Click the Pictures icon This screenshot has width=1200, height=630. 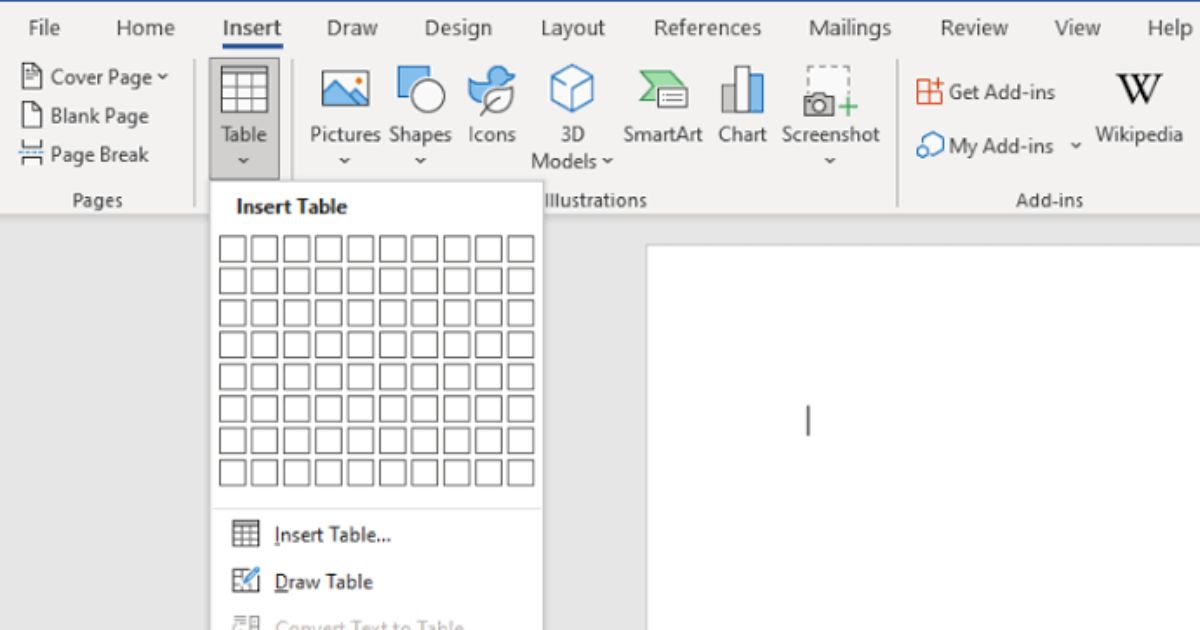(x=345, y=89)
